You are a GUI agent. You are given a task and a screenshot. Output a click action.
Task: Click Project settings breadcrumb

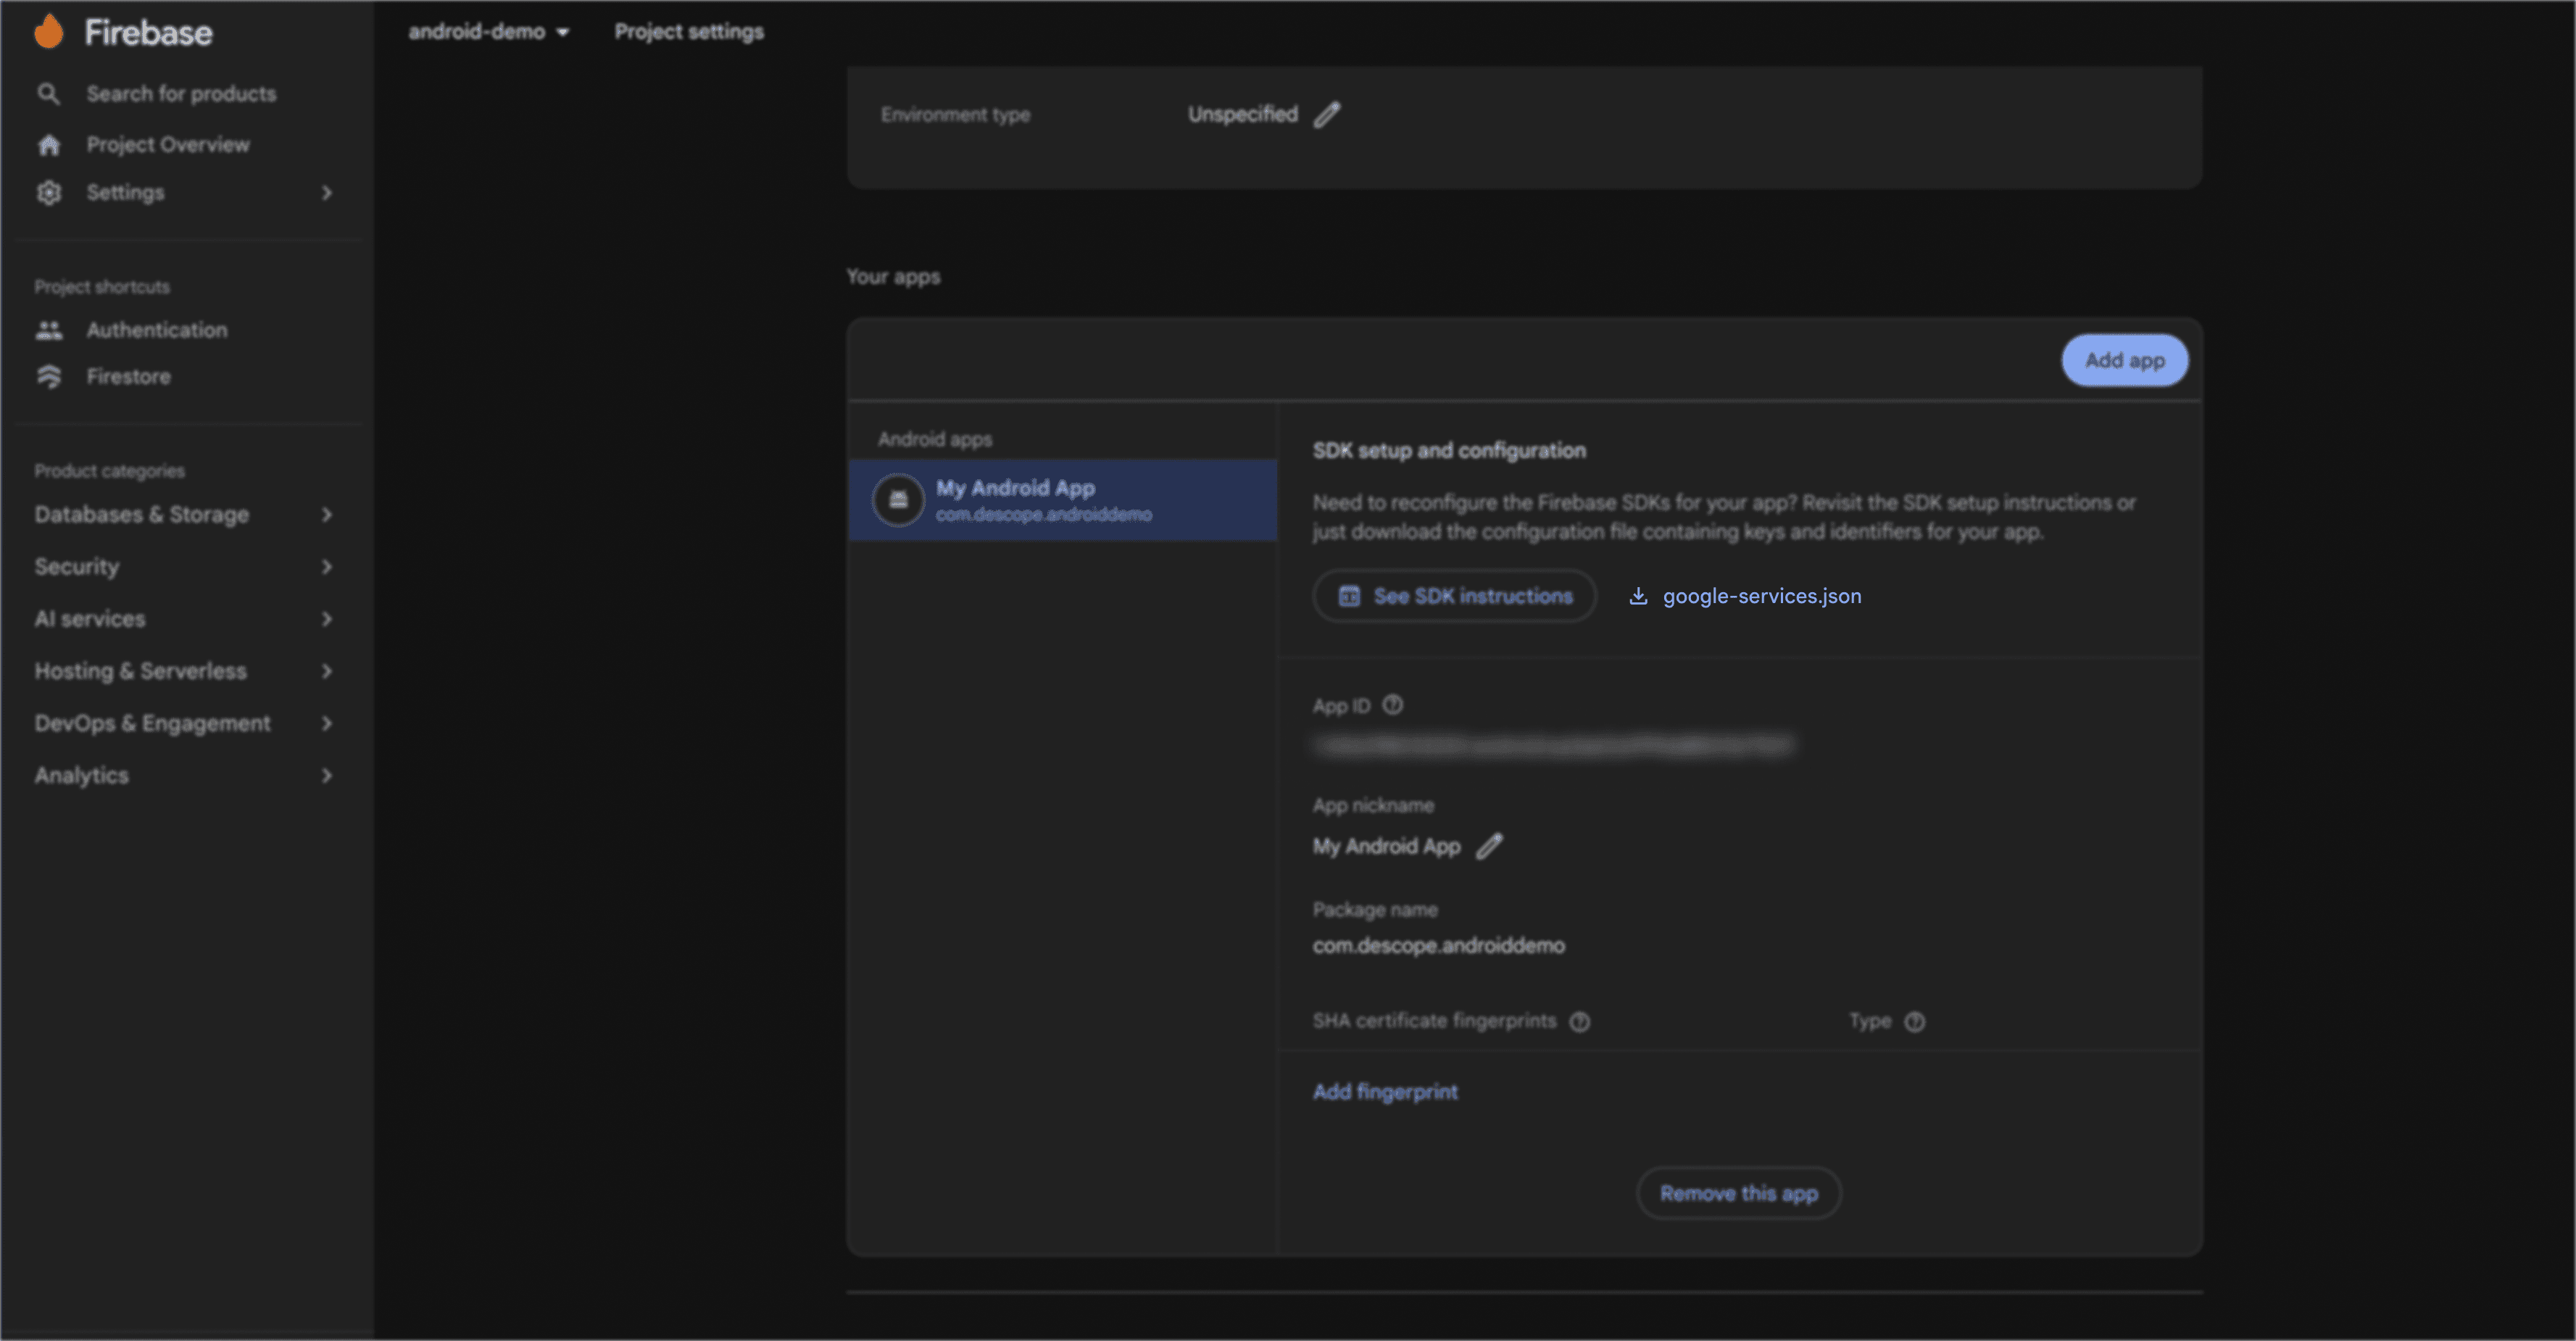689,32
